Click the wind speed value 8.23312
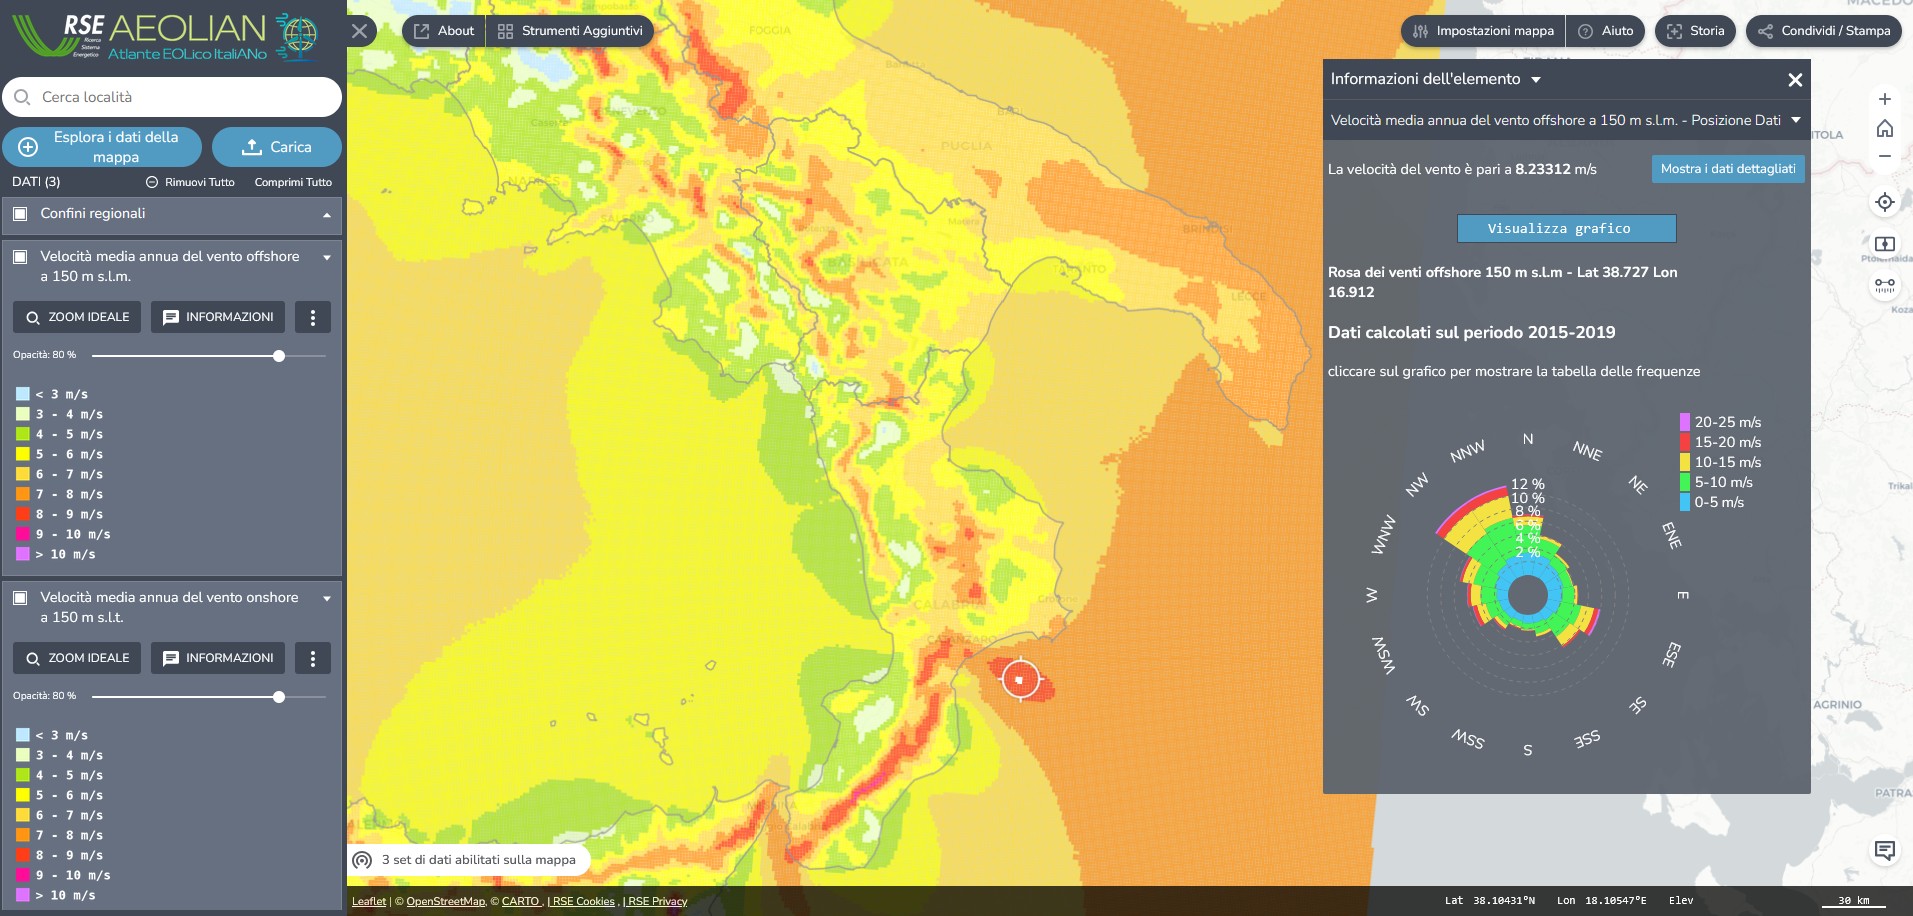 [1542, 169]
